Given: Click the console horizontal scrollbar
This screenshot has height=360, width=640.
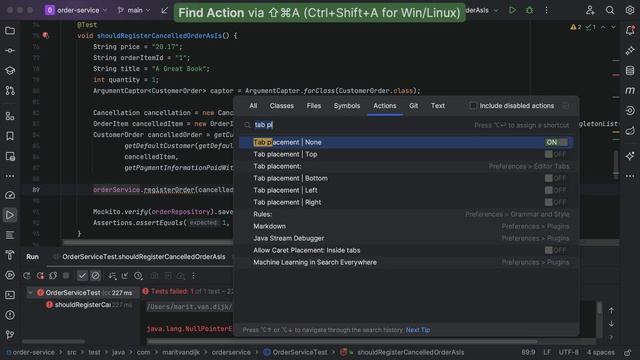Looking at the screenshot, I should [342, 341].
